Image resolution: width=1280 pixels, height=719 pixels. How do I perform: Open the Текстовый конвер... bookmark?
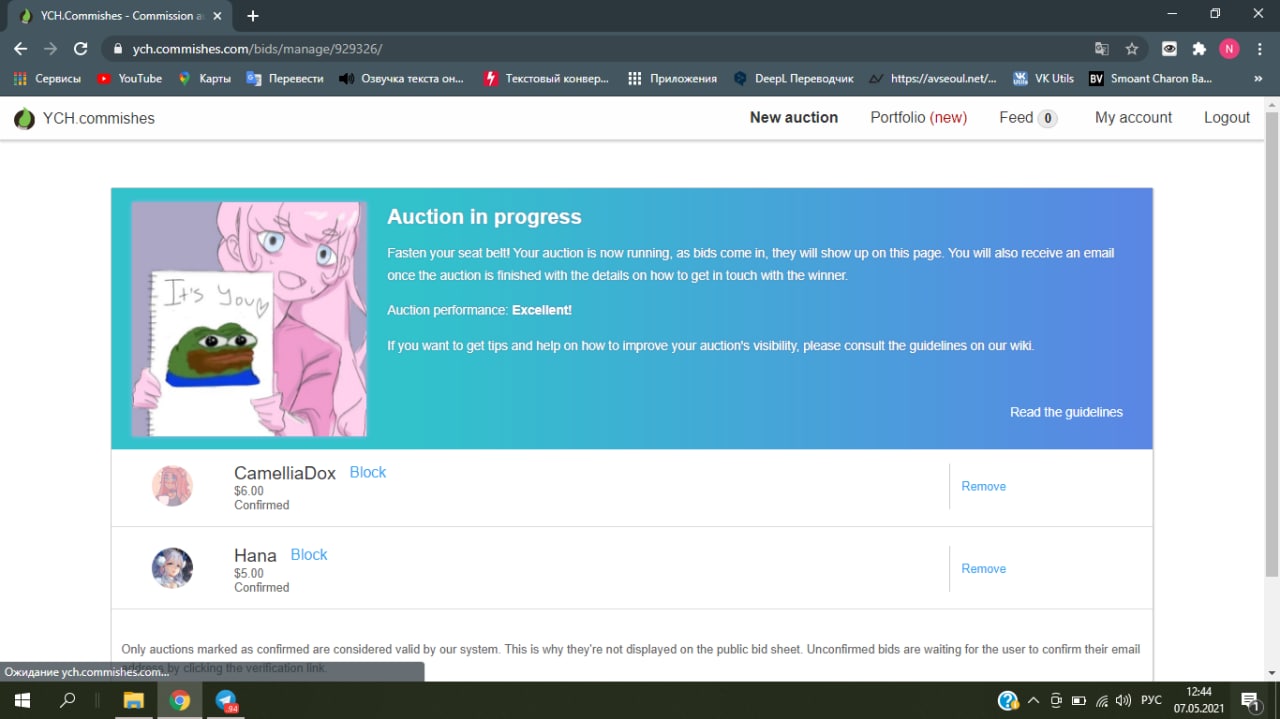click(546, 78)
